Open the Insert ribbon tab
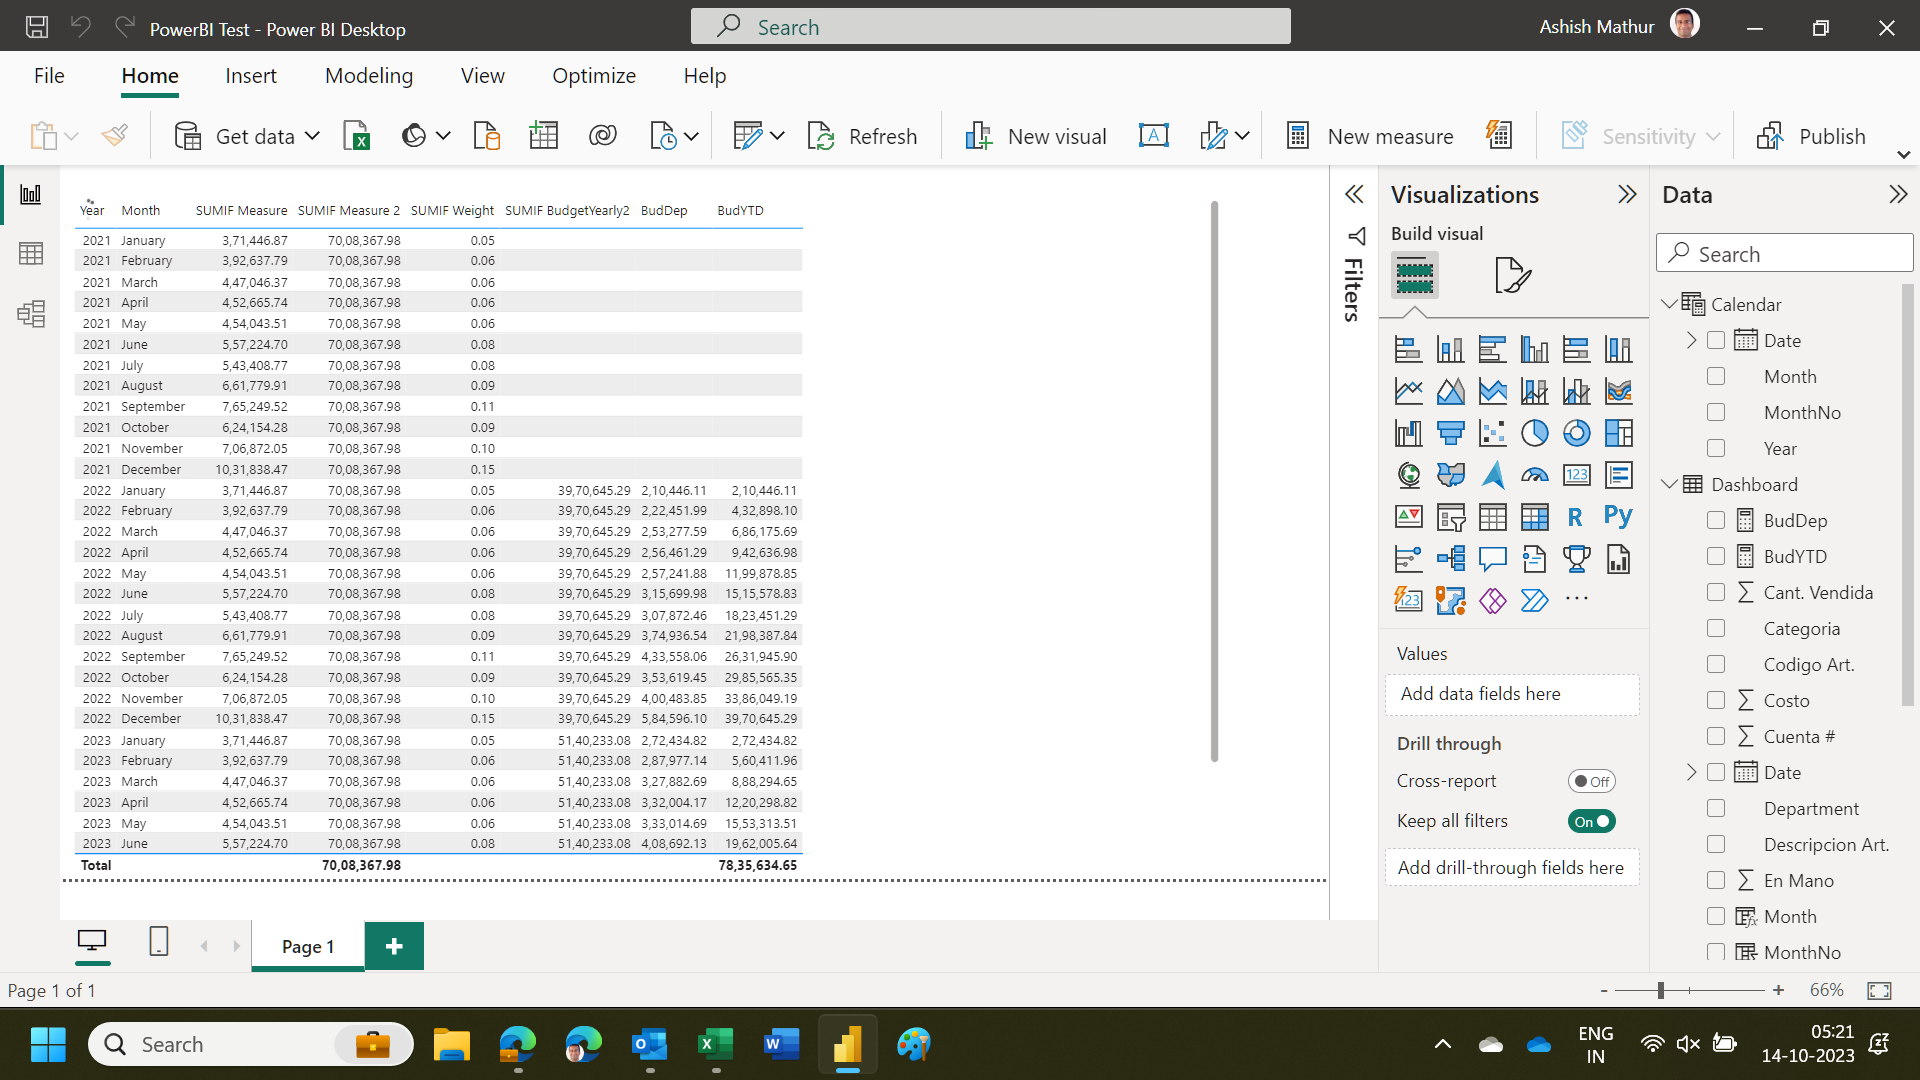 250,76
